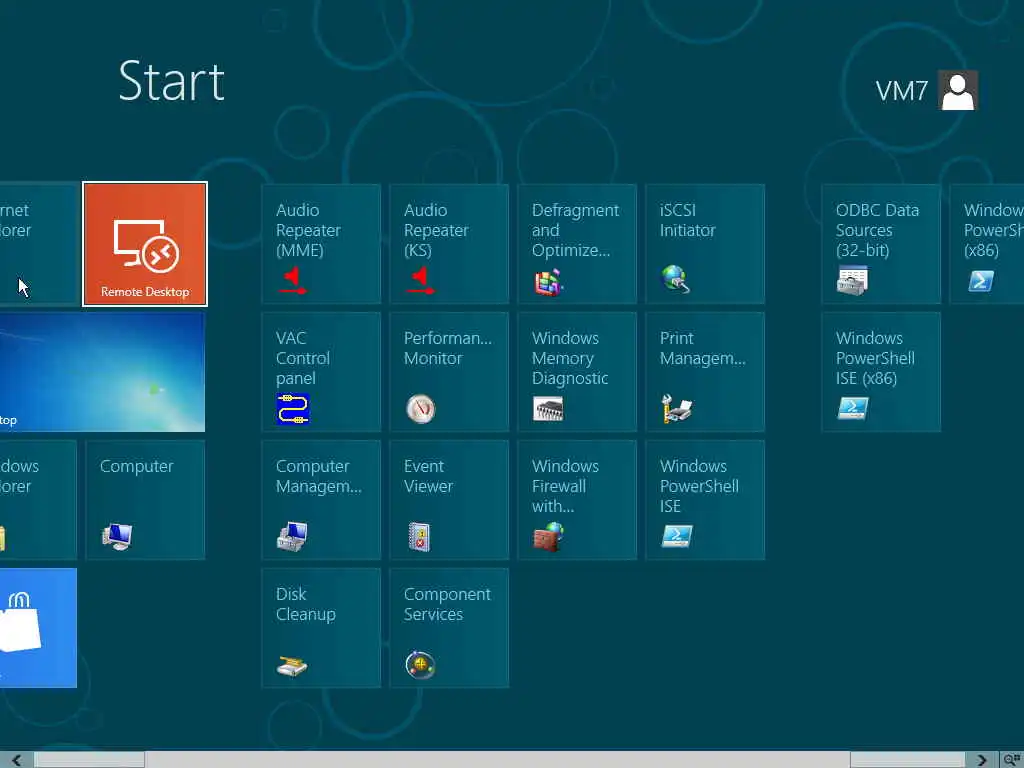
Task: Open ODBC Data Sources (32-bit) tile
Action: coord(881,244)
